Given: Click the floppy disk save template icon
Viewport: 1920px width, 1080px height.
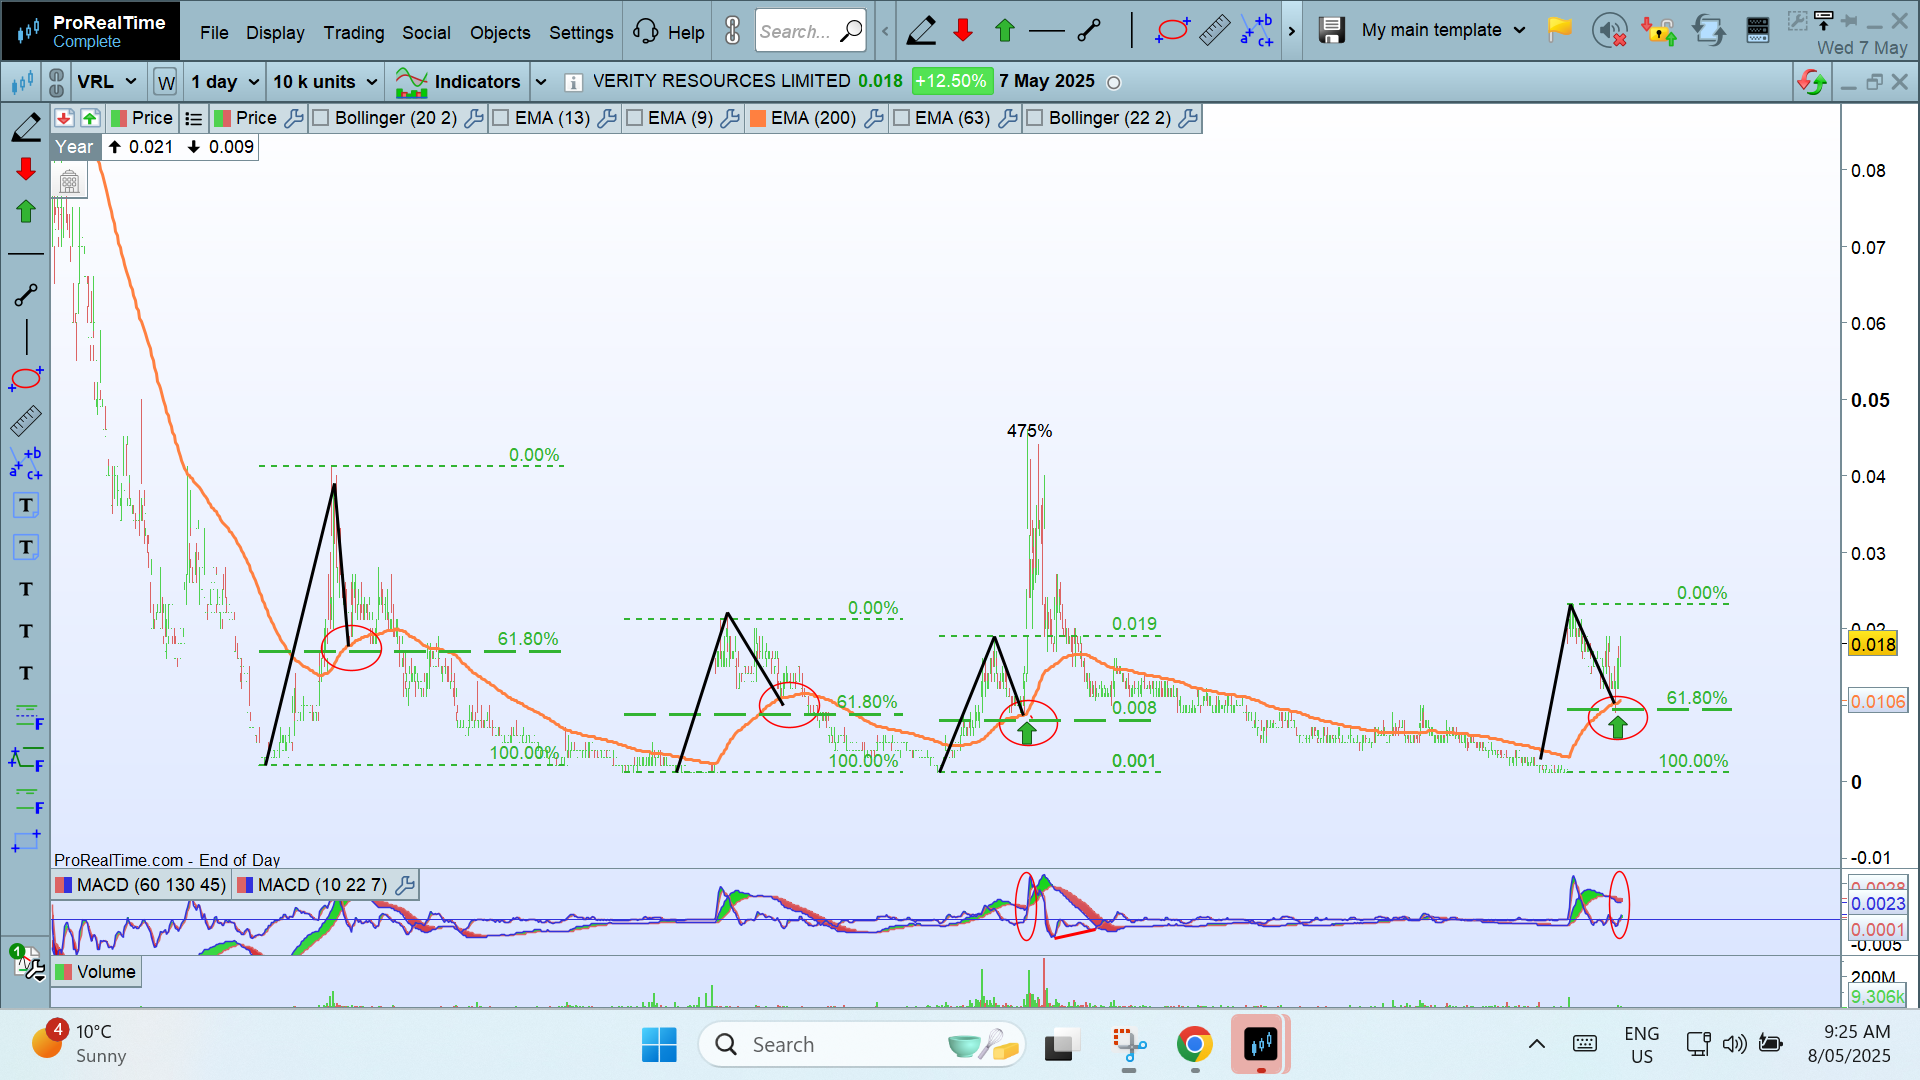Looking at the screenshot, I should (1331, 31).
